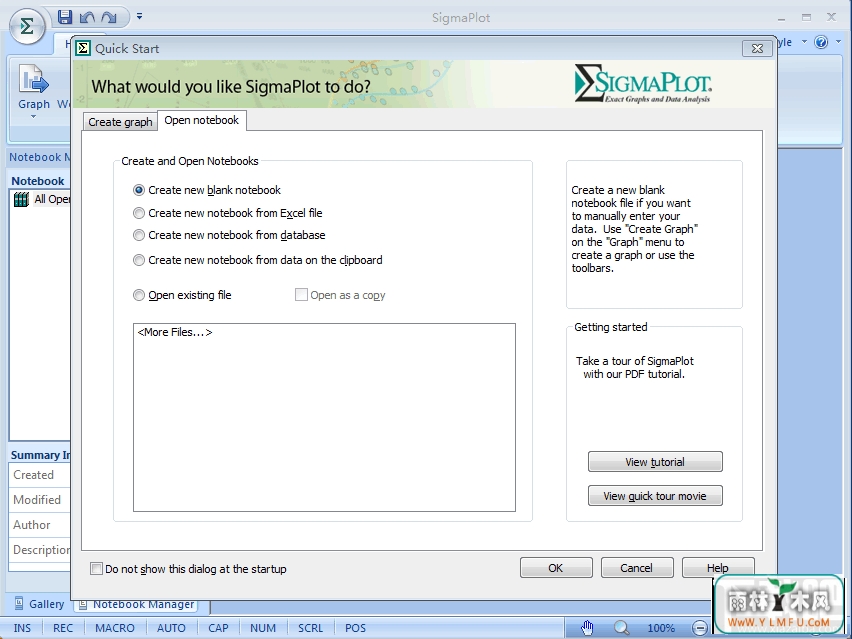Confirm with the OK button
This screenshot has height=639, width=852.
click(x=556, y=568)
